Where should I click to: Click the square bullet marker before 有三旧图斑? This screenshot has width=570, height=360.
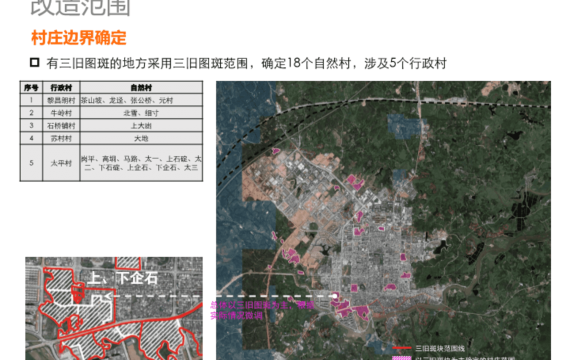point(35,63)
